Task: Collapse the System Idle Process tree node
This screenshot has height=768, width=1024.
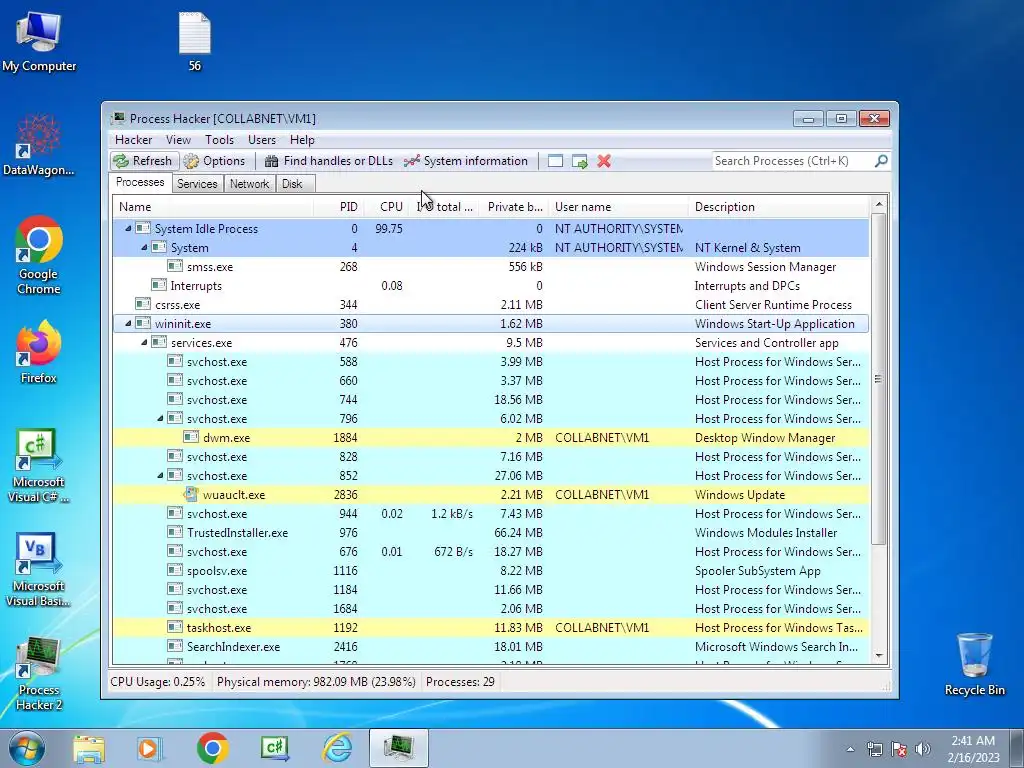Action: point(128,229)
